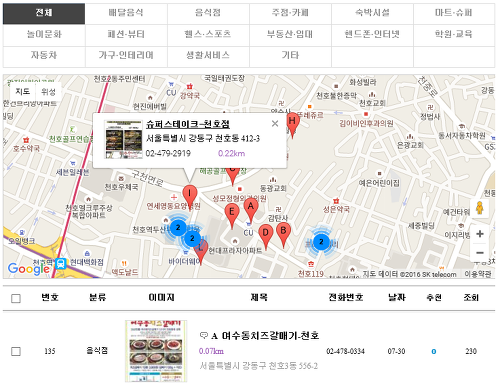Select the 전체 category tab
This screenshot has height=383, width=500.
coord(44,13)
